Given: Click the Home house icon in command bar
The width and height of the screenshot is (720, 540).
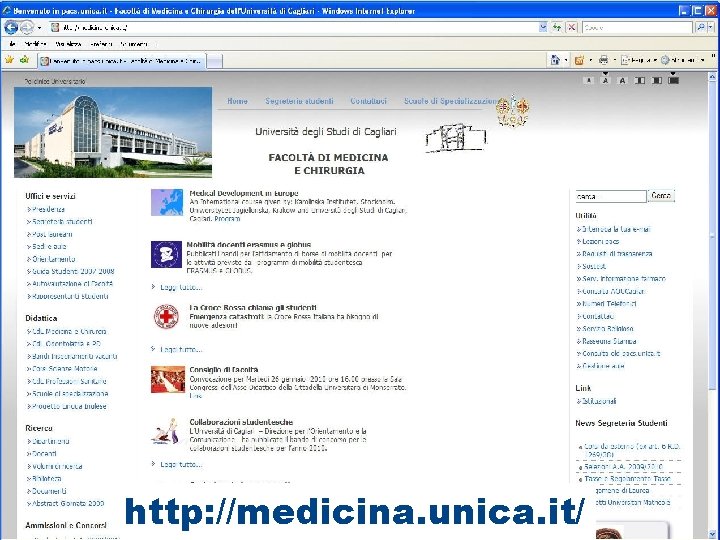Looking at the screenshot, I should [555, 60].
